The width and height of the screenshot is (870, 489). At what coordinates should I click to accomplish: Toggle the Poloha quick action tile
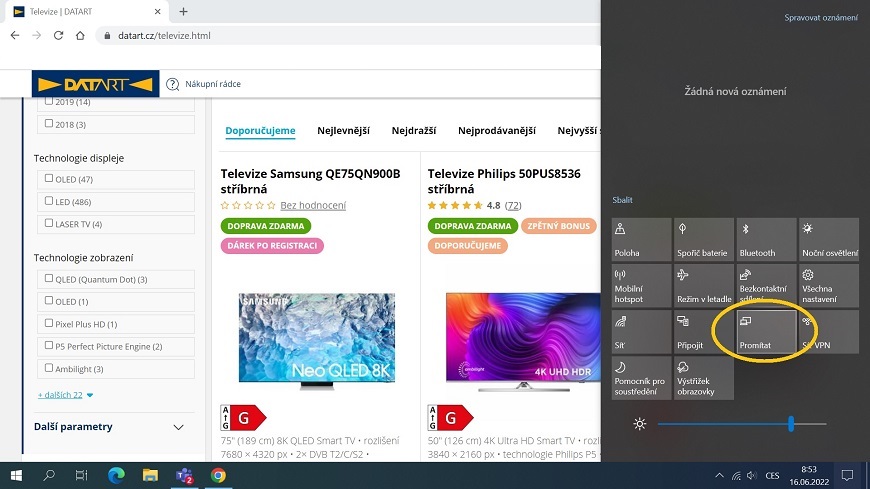641,239
